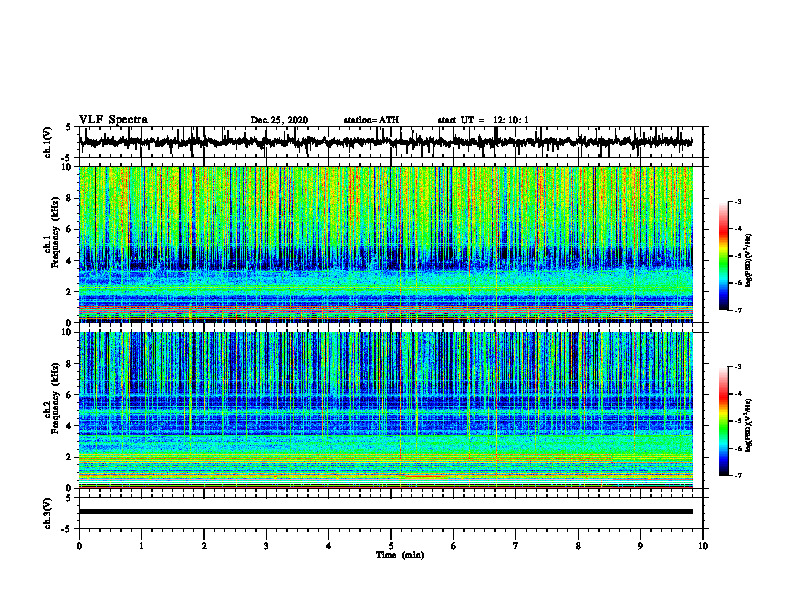Click the "-3" label on ch.2 colorbar

(x=737, y=367)
